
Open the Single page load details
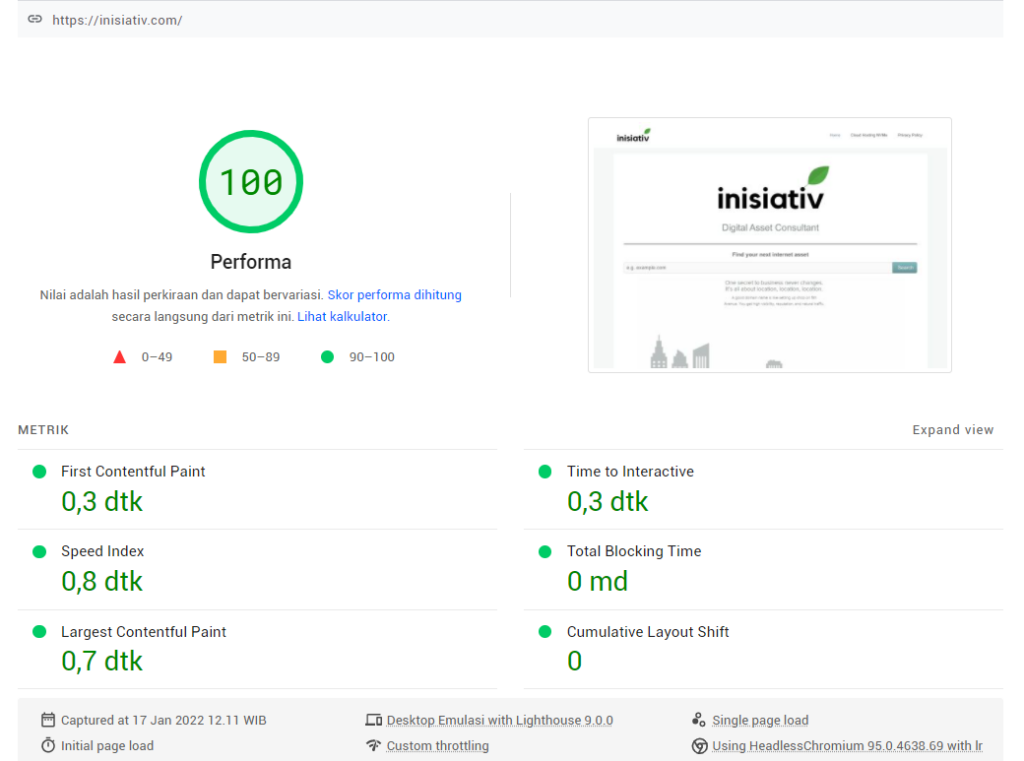(760, 721)
